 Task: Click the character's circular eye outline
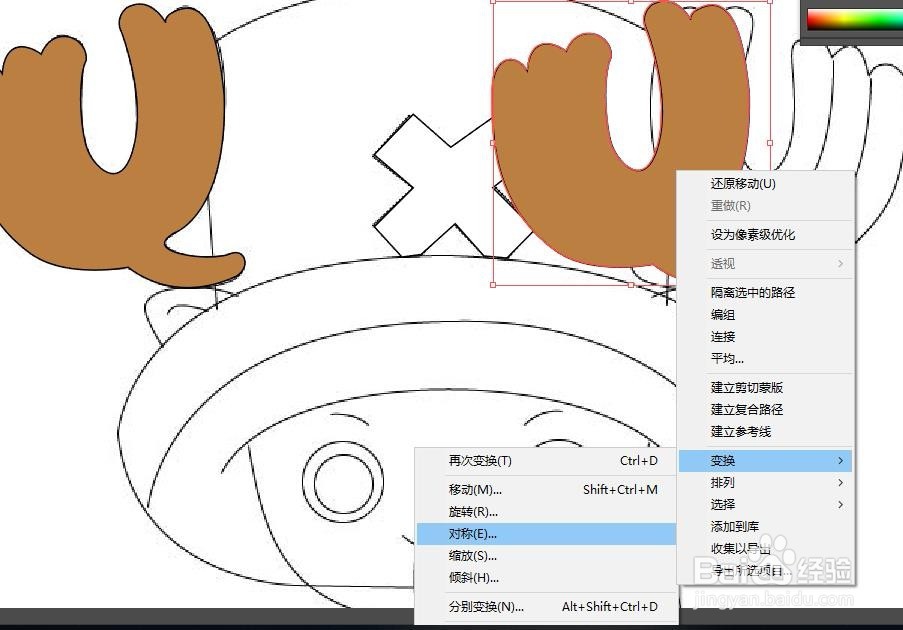[x=343, y=481]
